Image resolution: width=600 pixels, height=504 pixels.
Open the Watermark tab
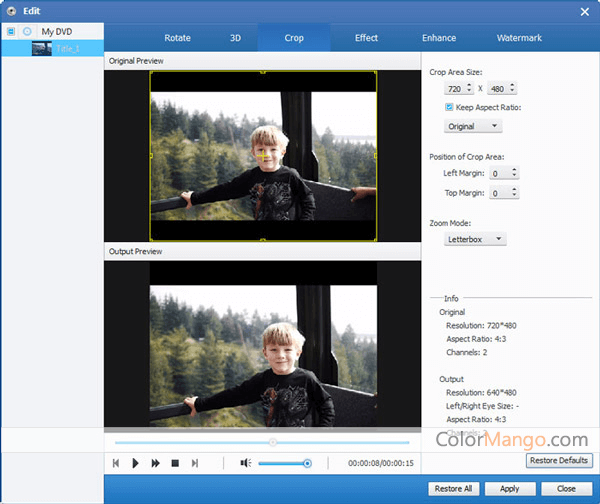pyautogui.click(x=519, y=38)
